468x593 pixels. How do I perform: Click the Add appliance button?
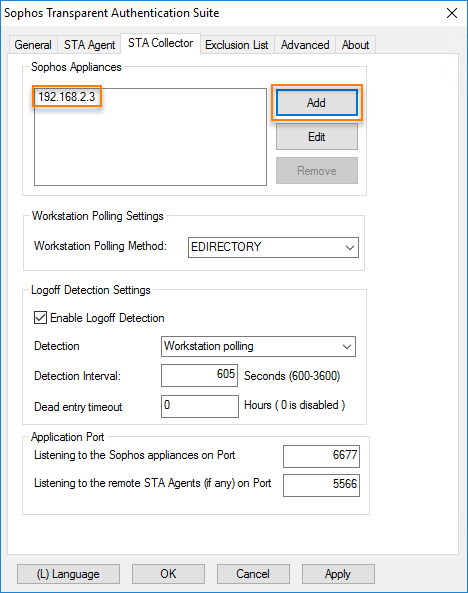click(317, 102)
